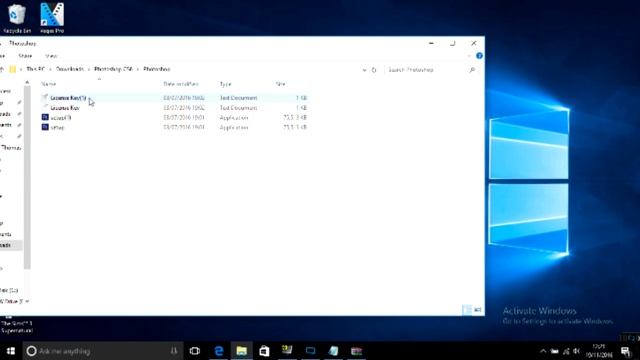640x360 pixels.
Task: Click the Photoshop icon of the setup application
Action: click(x=45, y=127)
